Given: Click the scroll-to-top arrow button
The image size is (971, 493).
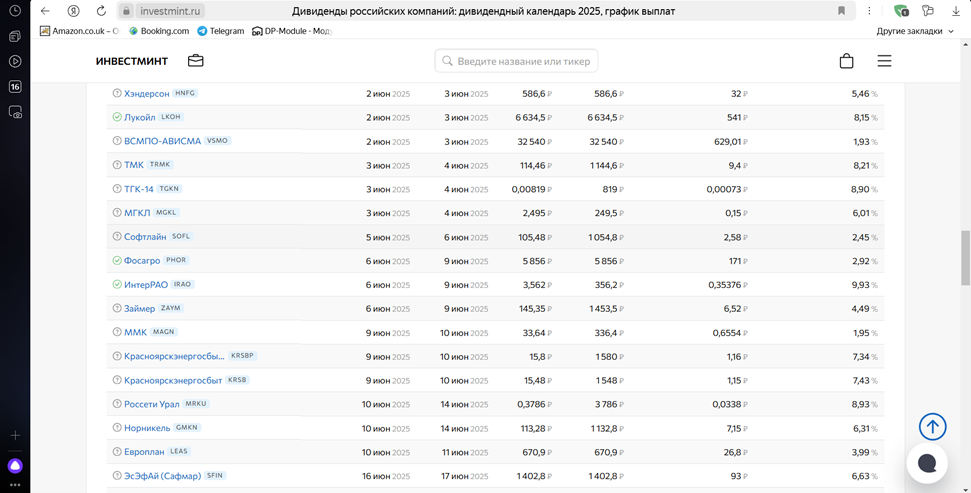Looking at the screenshot, I should 932,427.
